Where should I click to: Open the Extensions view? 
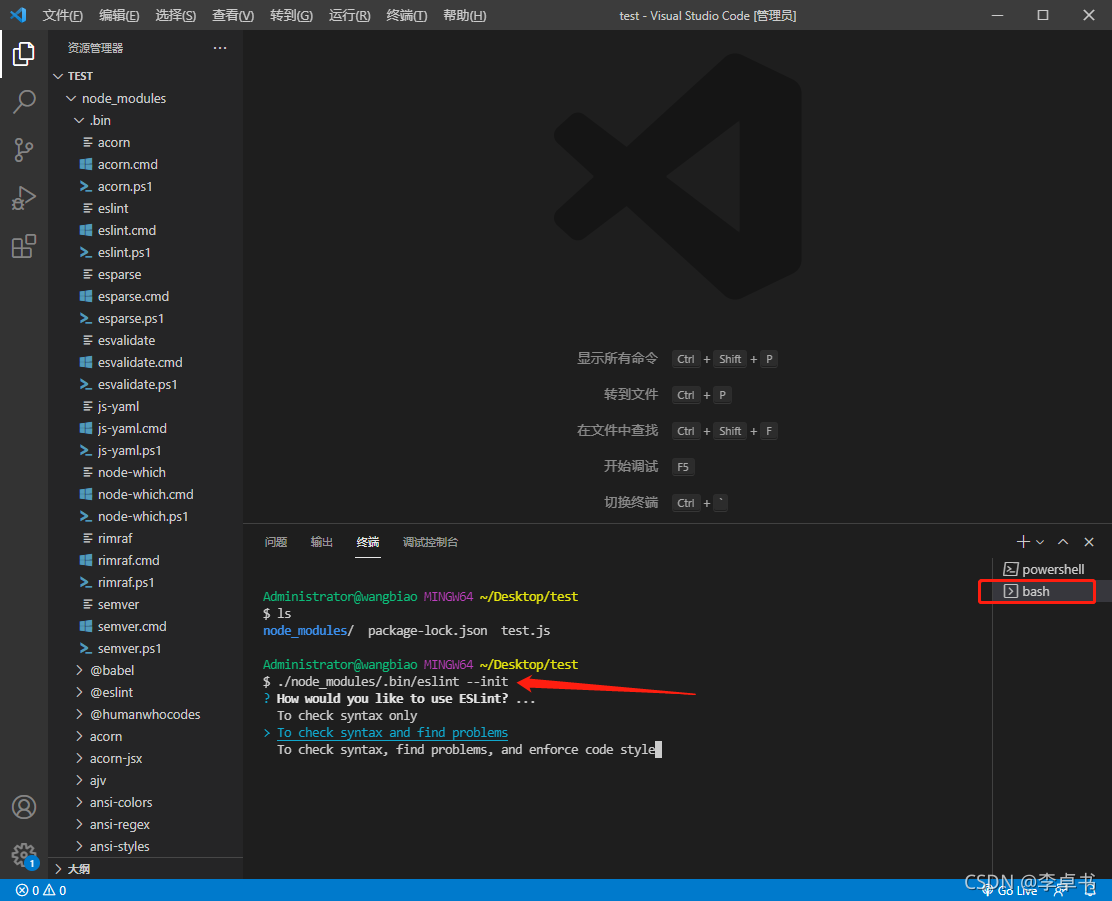point(23,246)
